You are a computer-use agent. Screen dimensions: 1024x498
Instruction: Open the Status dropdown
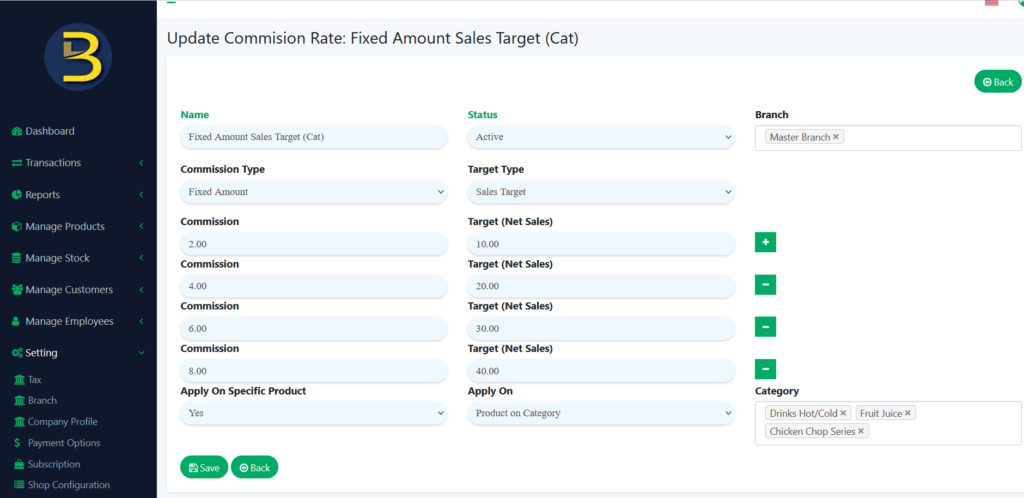pos(601,137)
